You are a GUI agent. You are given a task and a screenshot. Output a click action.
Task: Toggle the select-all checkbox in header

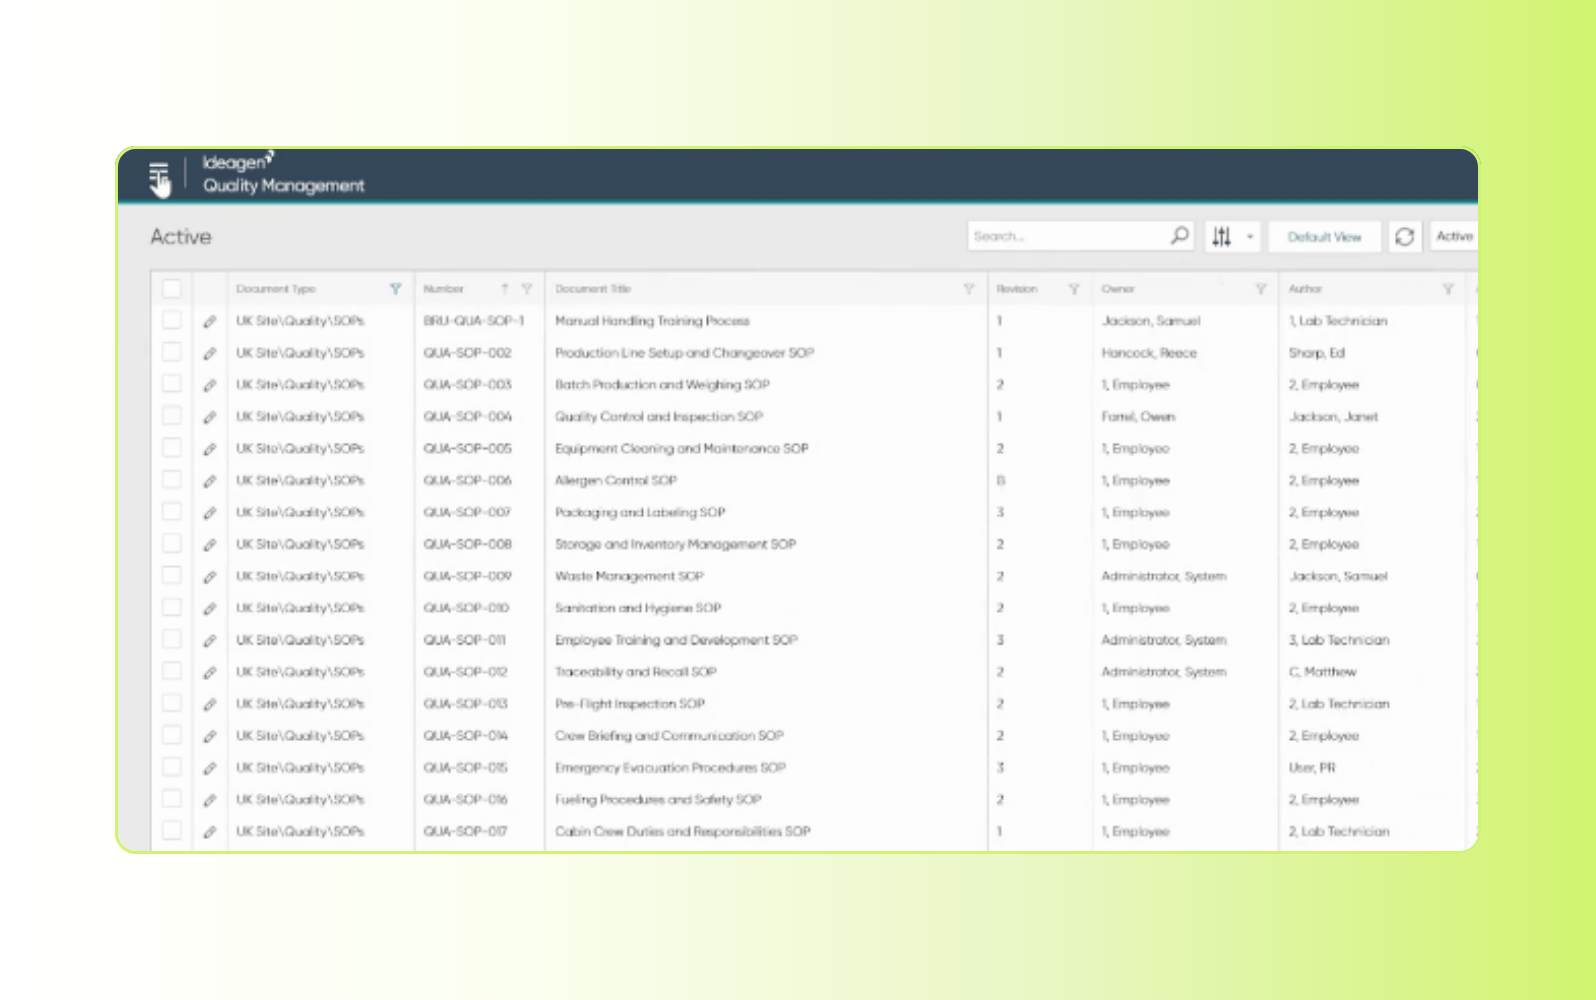pyautogui.click(x=172, y=289)
